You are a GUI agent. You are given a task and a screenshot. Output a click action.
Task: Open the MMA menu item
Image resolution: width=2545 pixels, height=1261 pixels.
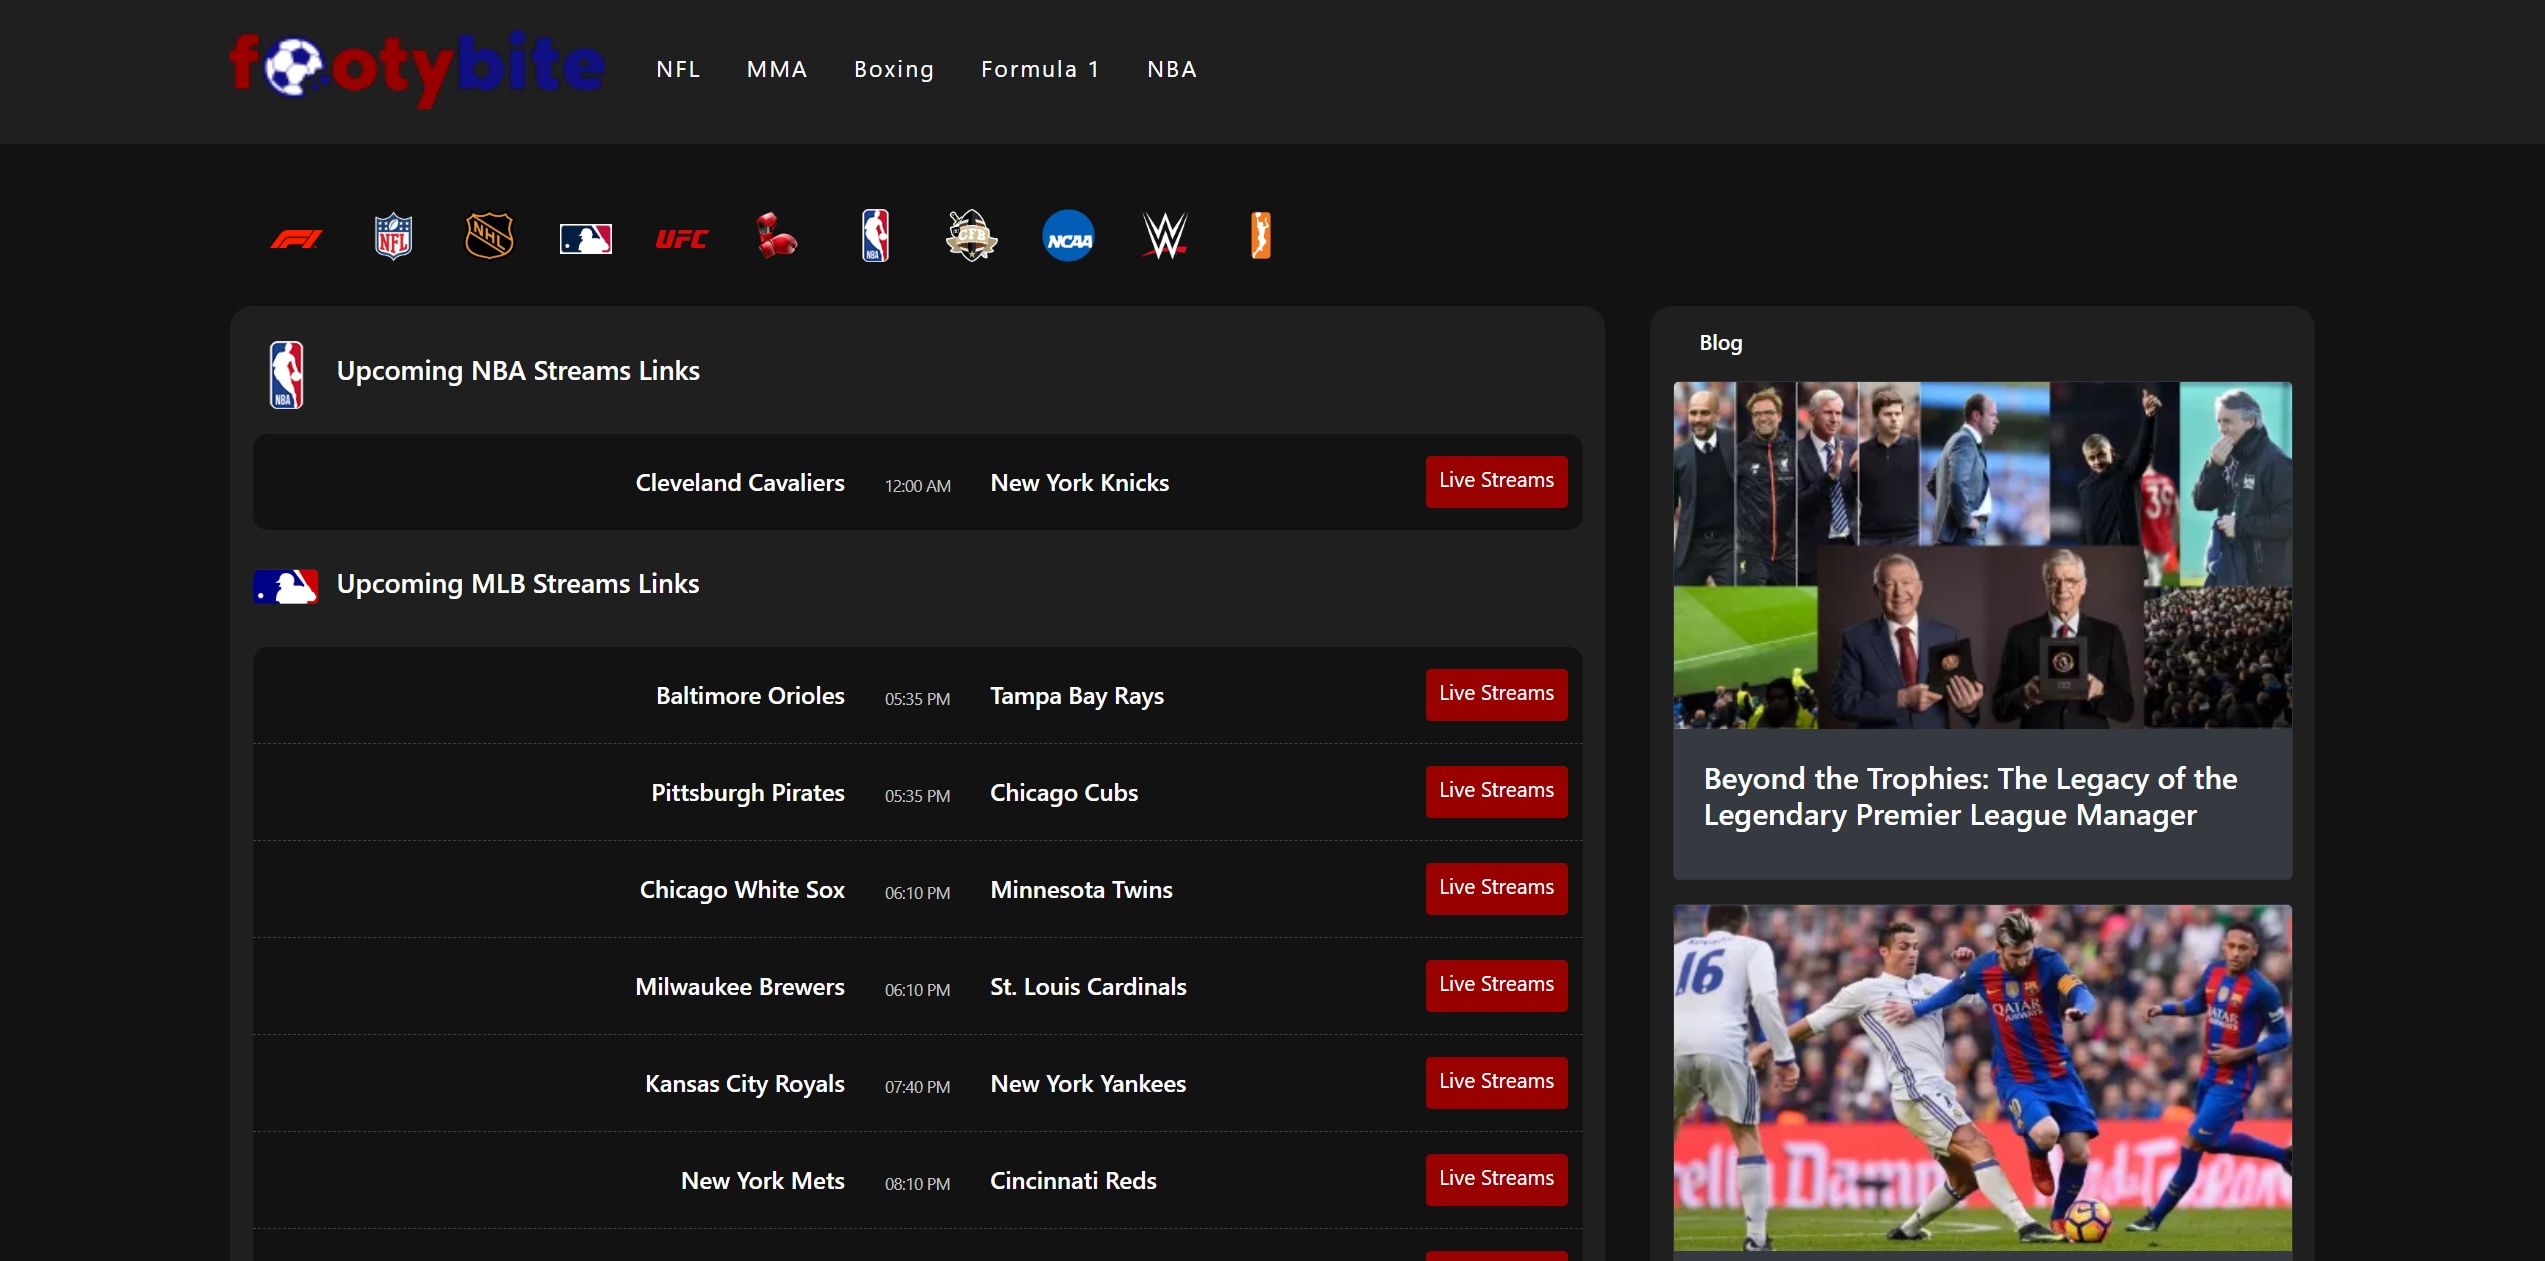coord(777,69)
